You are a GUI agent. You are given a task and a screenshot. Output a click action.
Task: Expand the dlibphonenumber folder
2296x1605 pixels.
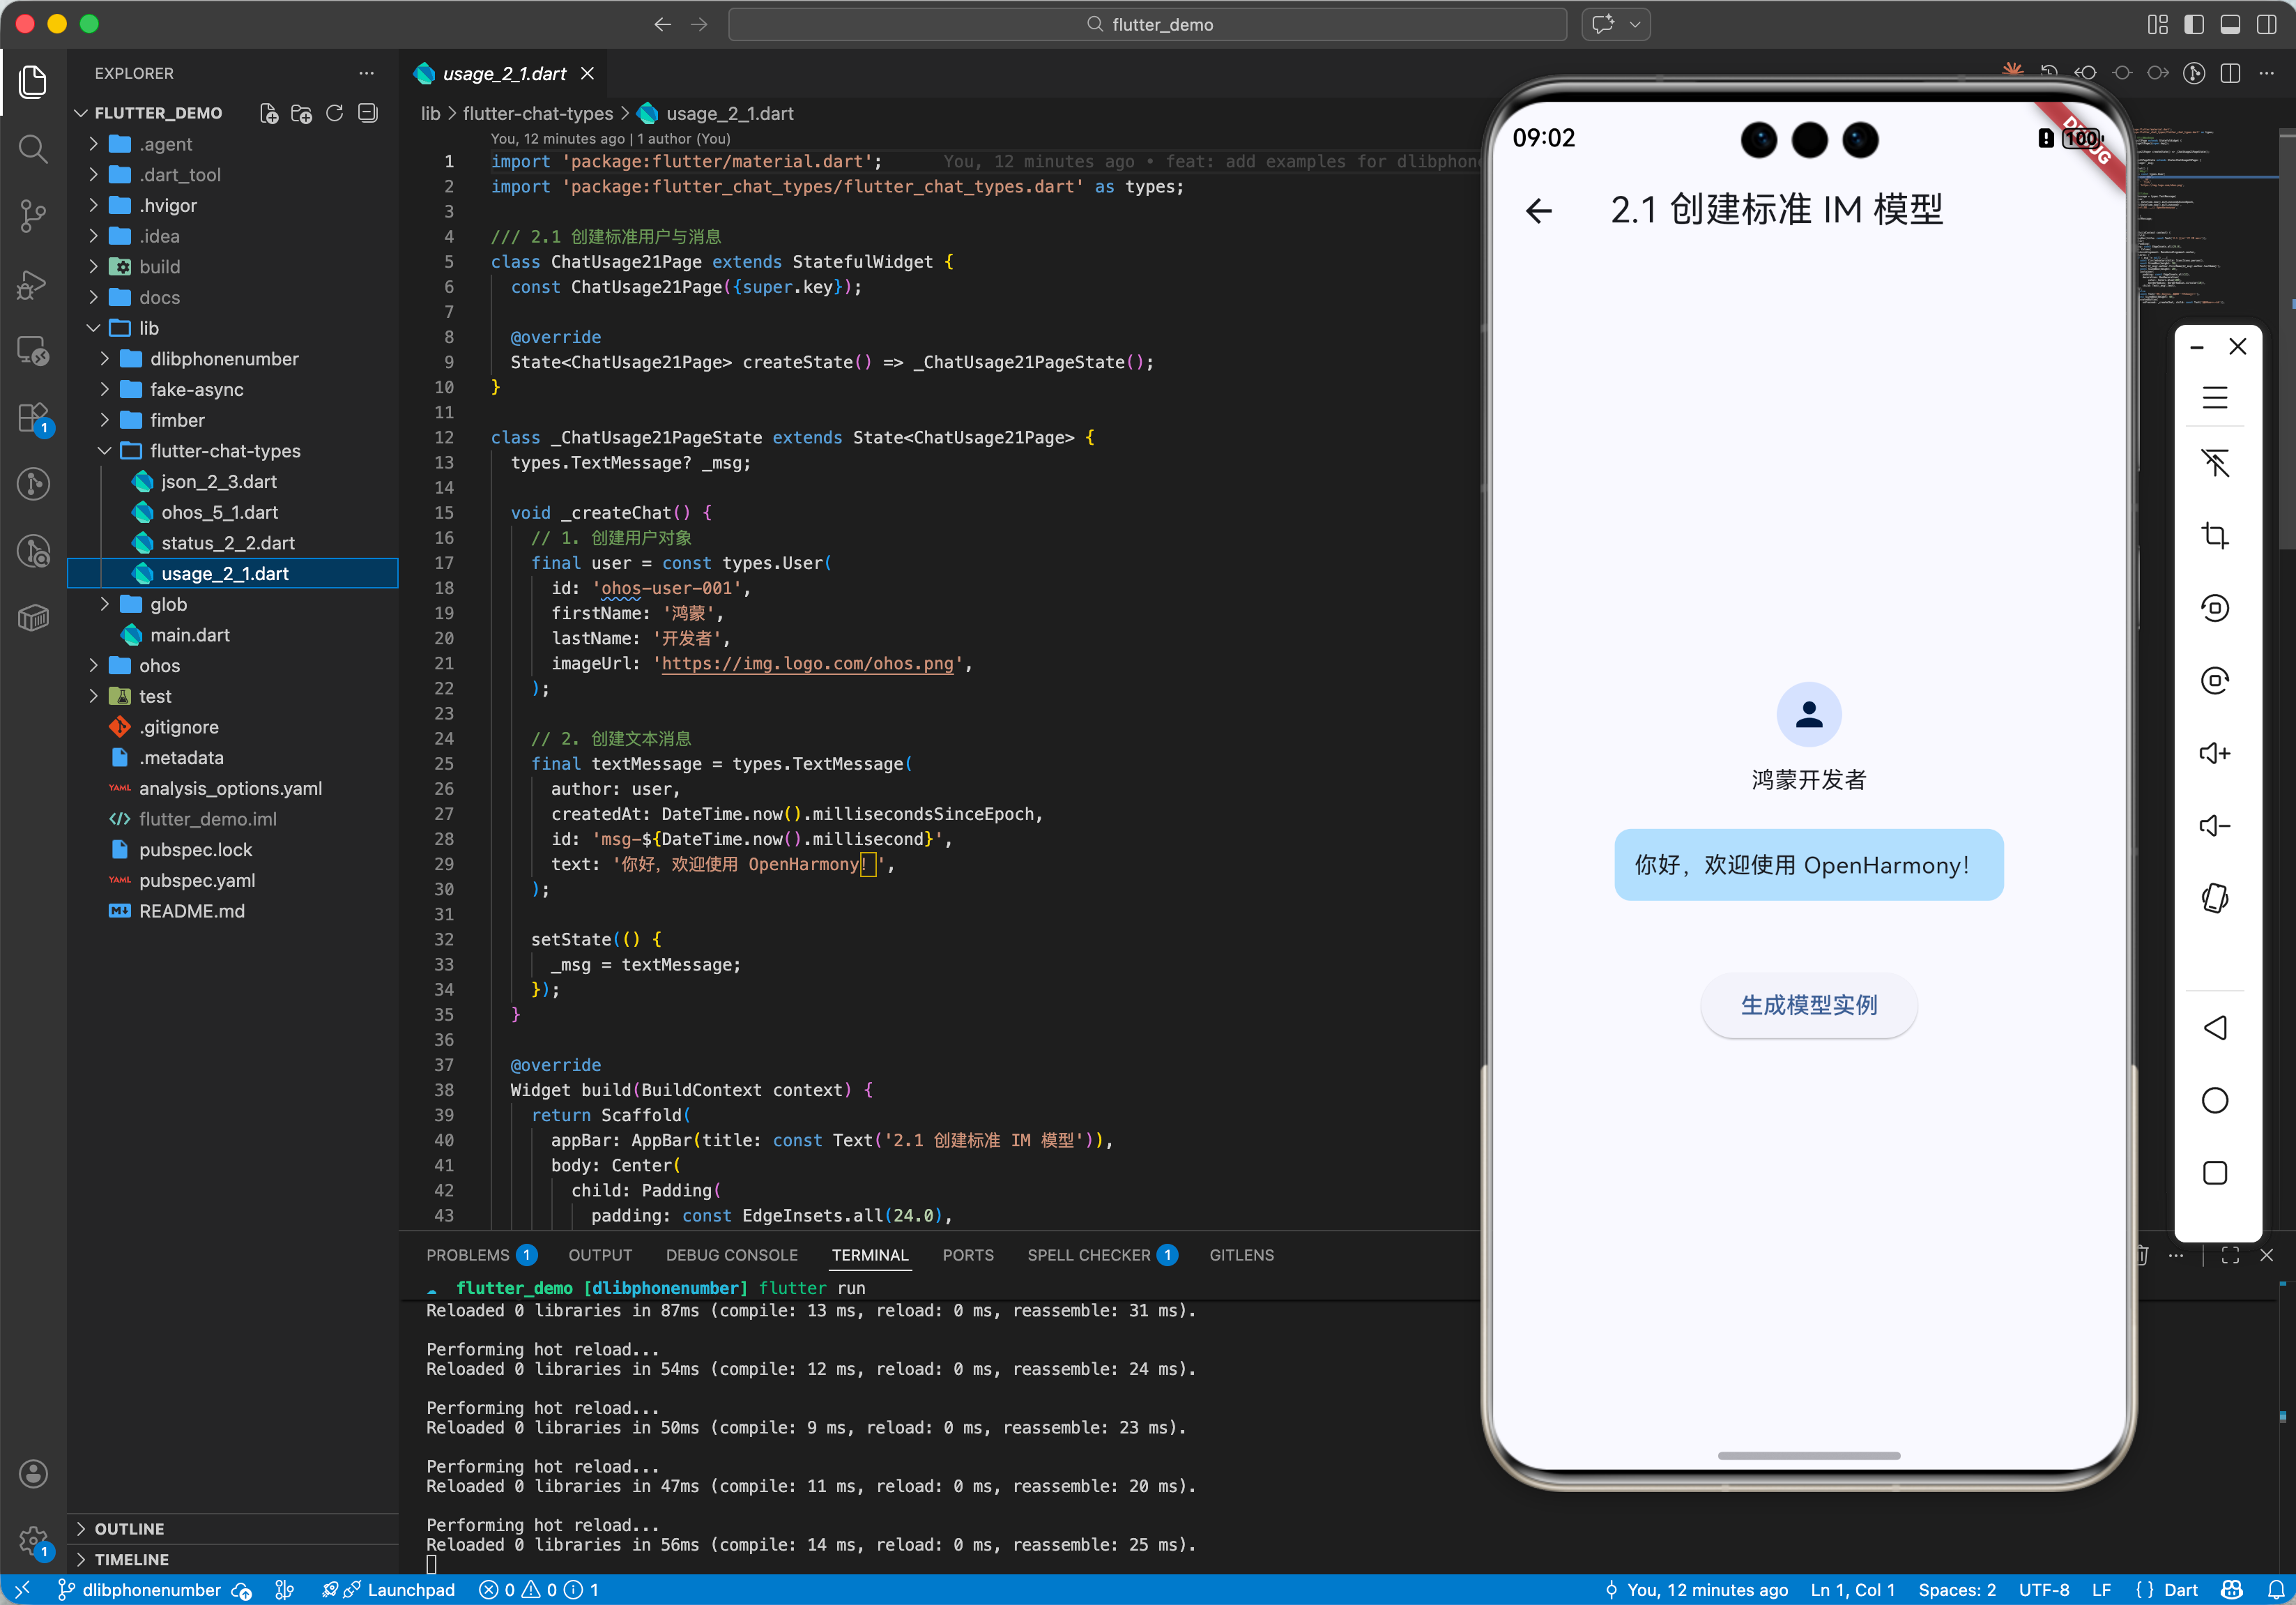click(224, 359)
